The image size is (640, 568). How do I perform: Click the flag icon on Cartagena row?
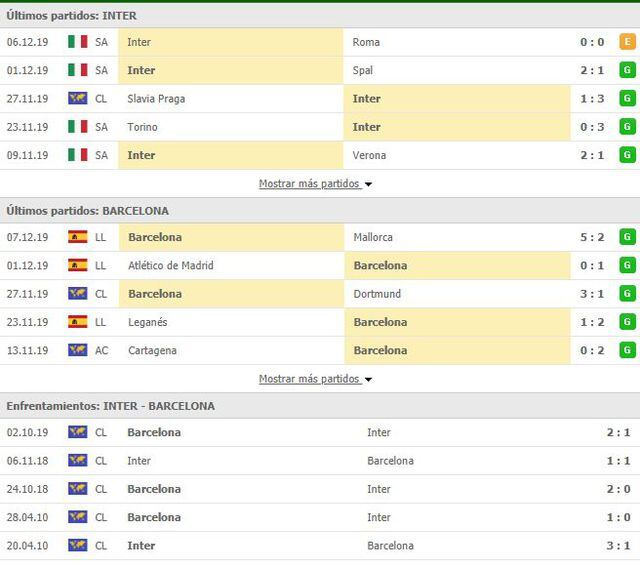[x=77, y=351]
